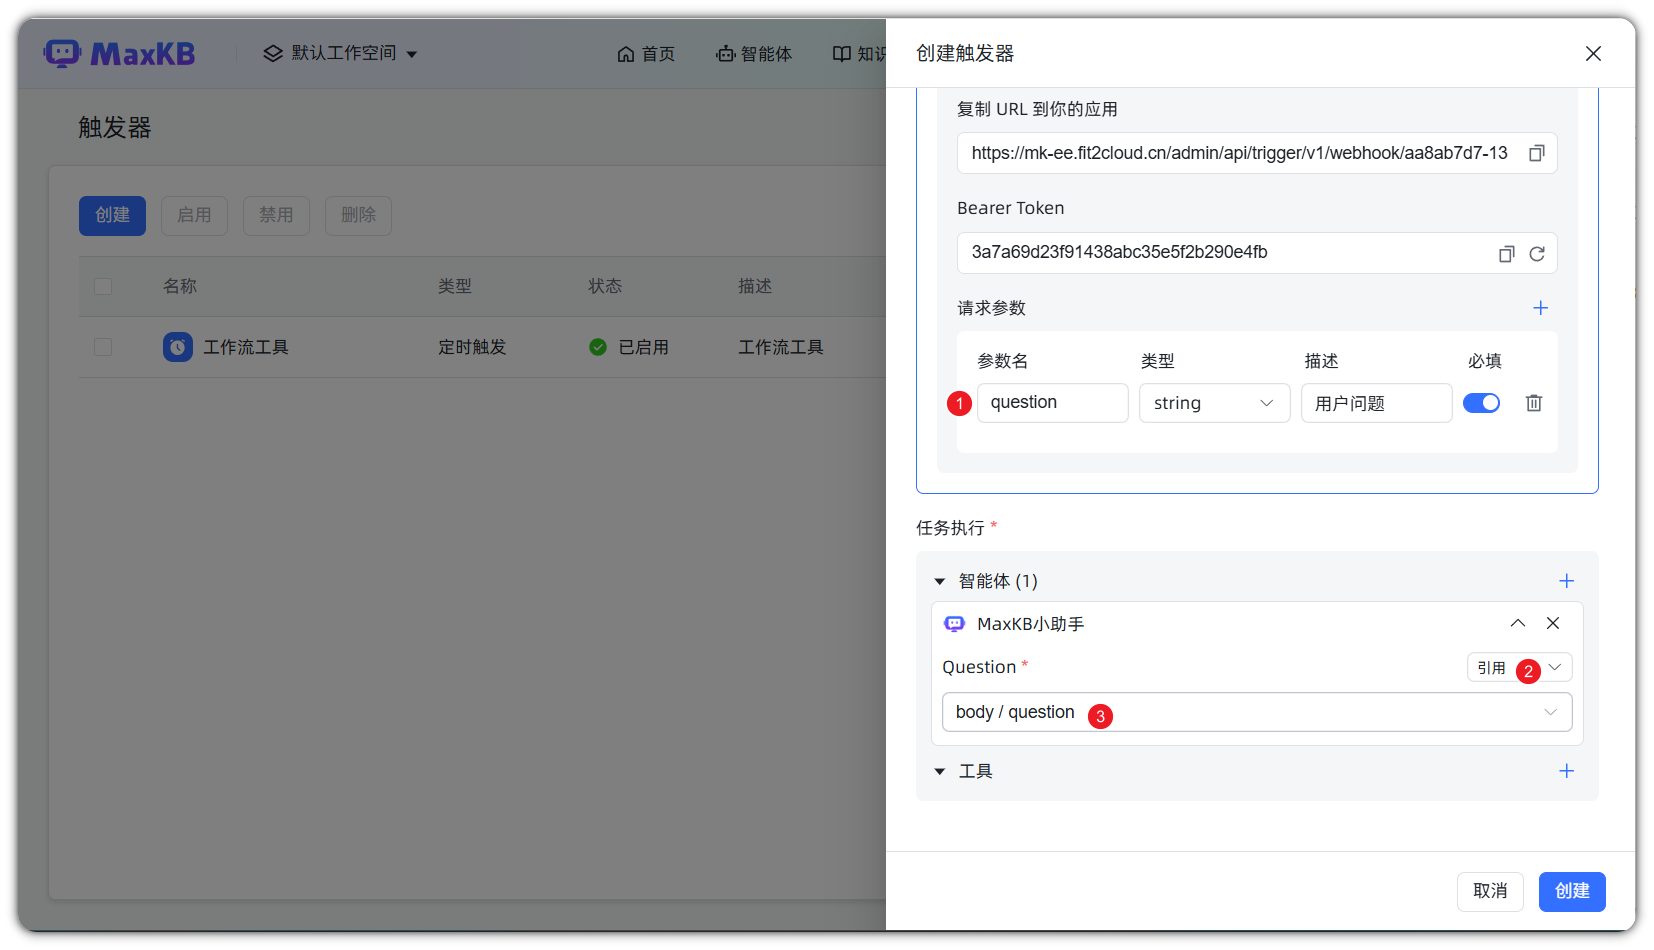Click the blue 创建 button above the table
The height and width of the screenshot is (950, 1654).
point(112,215)
